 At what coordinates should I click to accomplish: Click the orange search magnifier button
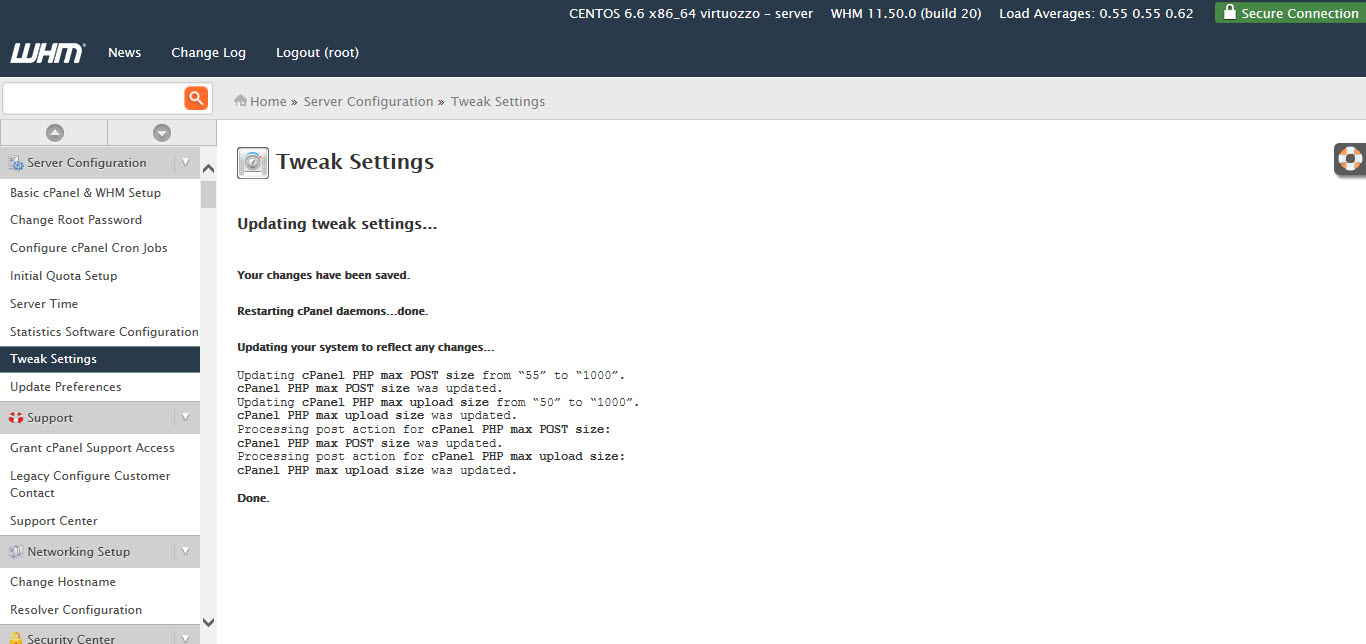click(x=196, y=97)
